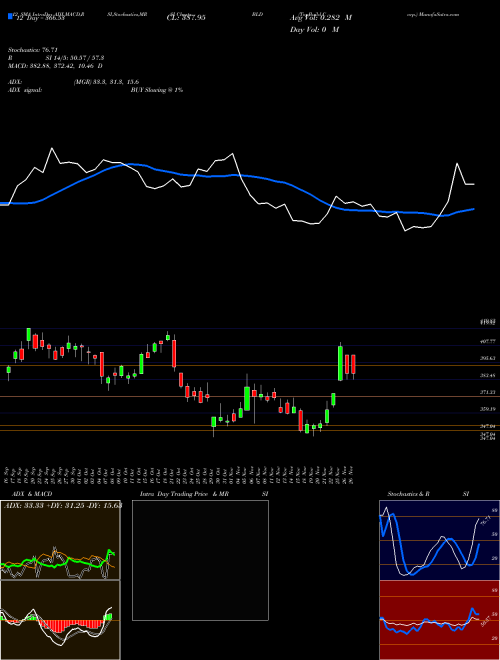
Task: Click the 'CL: 387.95' closing price text
Action: tap(186, 18)
